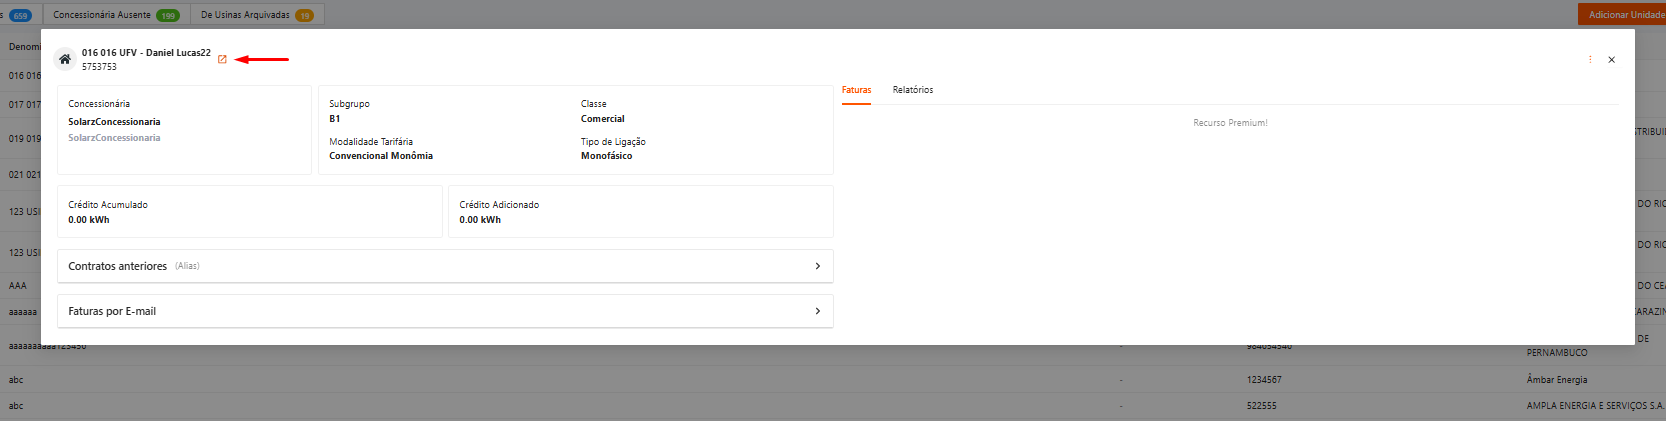Click Adicionar Unidade button
1666x421 pixels.
click(1622, 15)
